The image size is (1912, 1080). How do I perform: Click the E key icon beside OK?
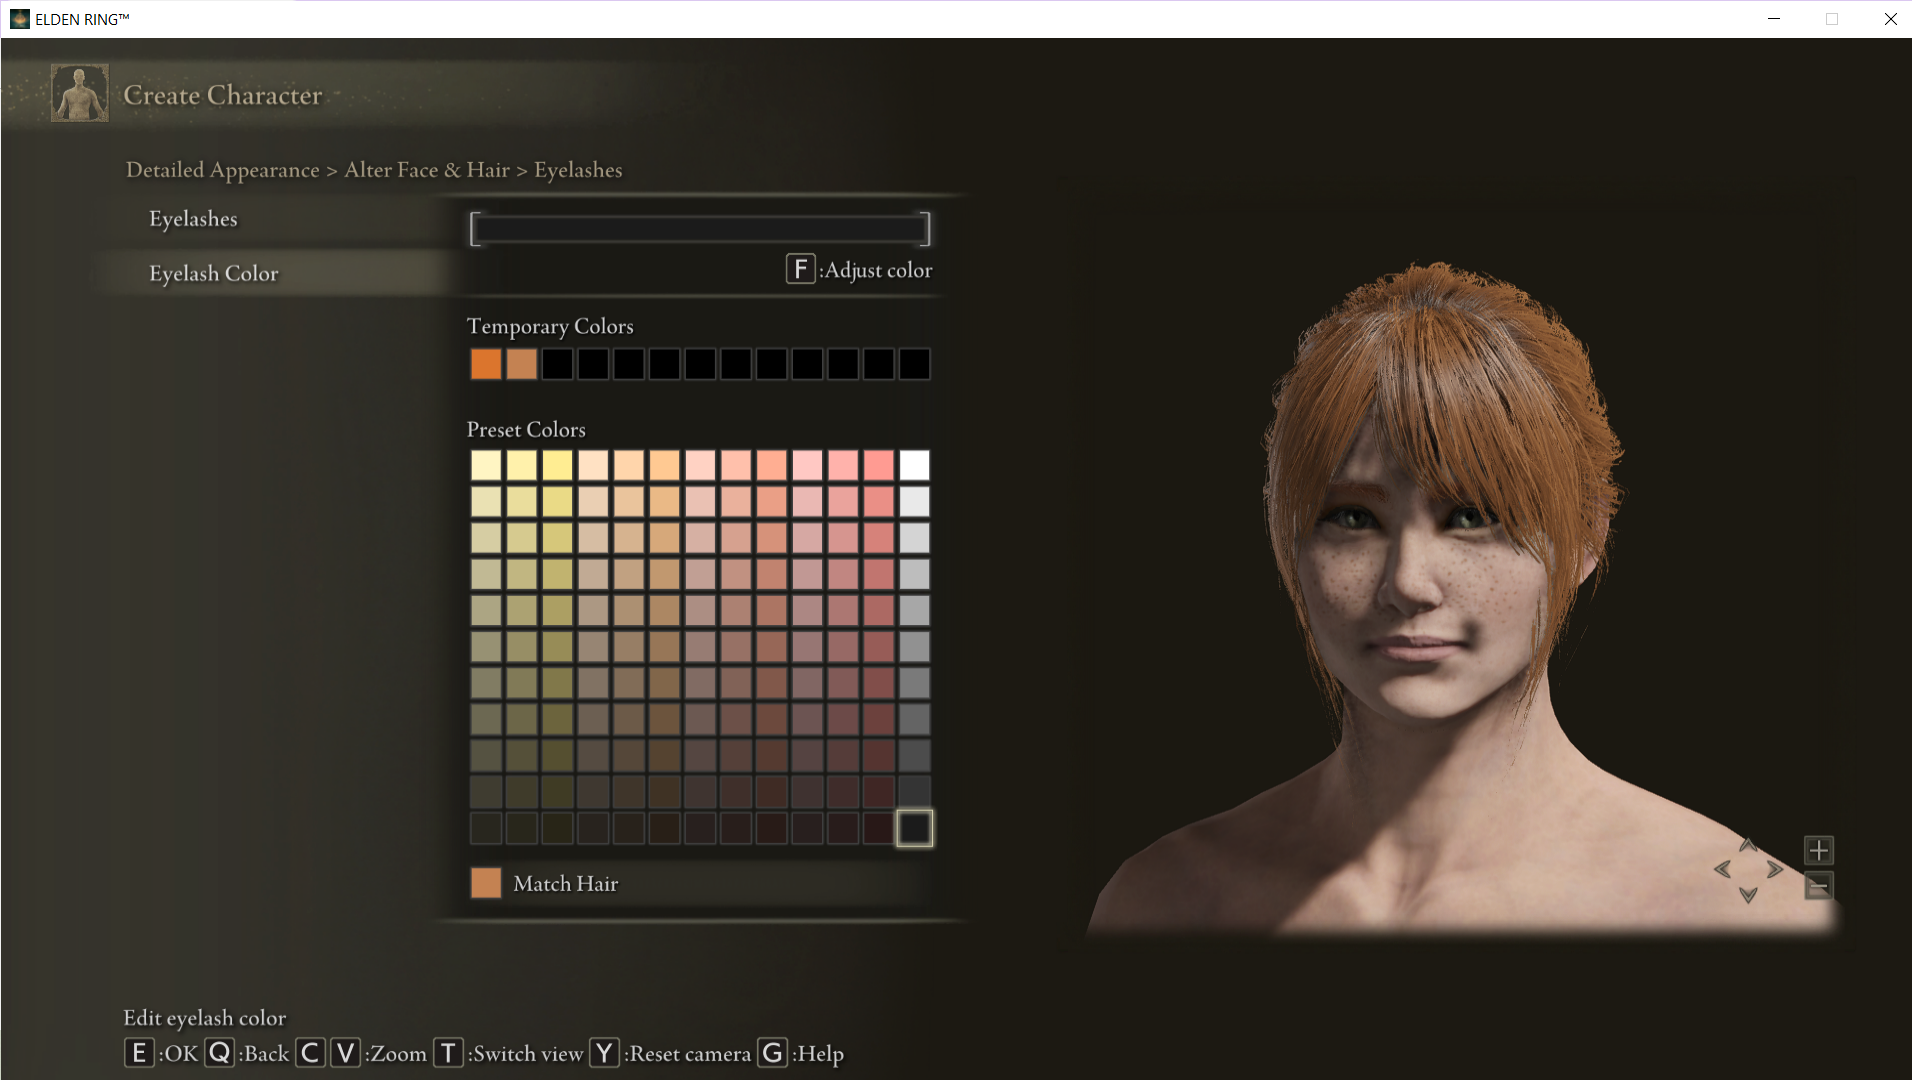point(139,1053)
